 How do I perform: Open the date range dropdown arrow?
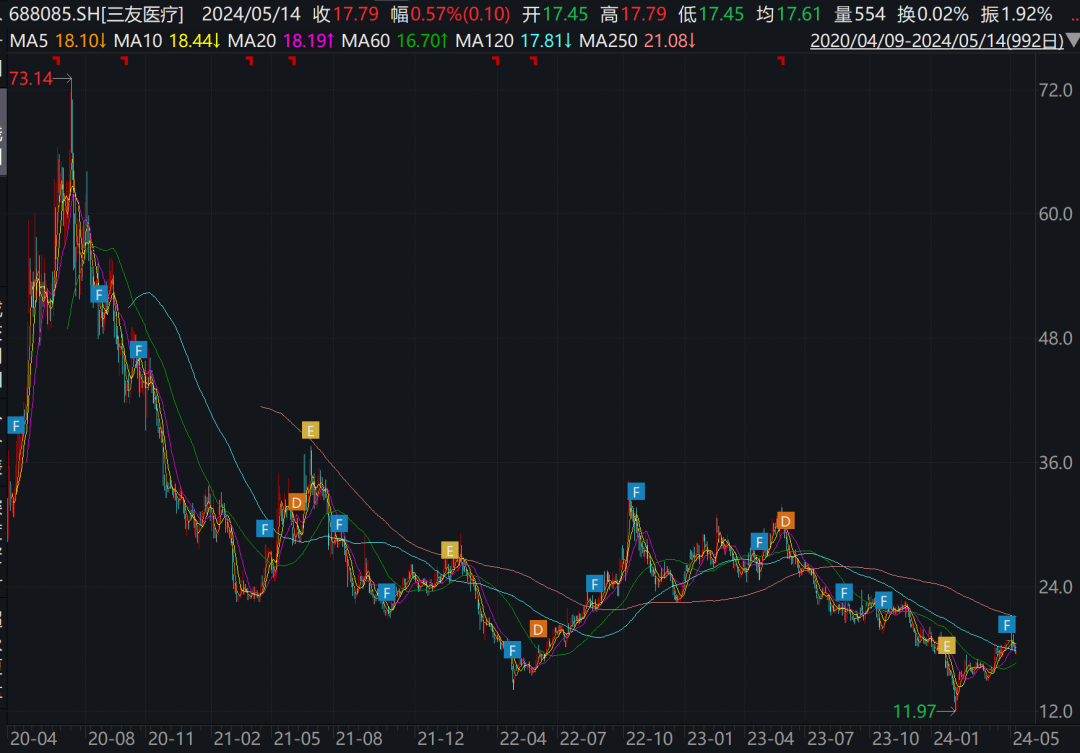pos(1072,41)
